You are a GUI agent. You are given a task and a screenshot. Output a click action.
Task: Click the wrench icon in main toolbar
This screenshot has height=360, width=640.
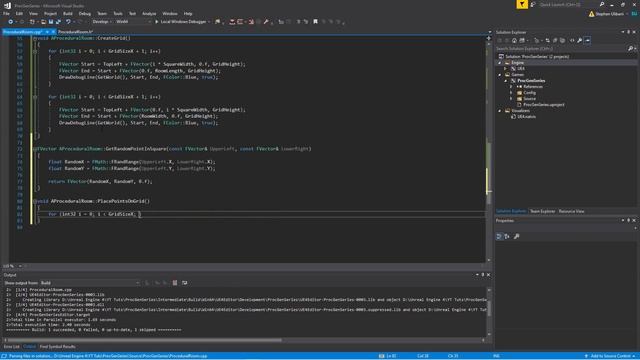pyautogui.click(x=266, y=22)
